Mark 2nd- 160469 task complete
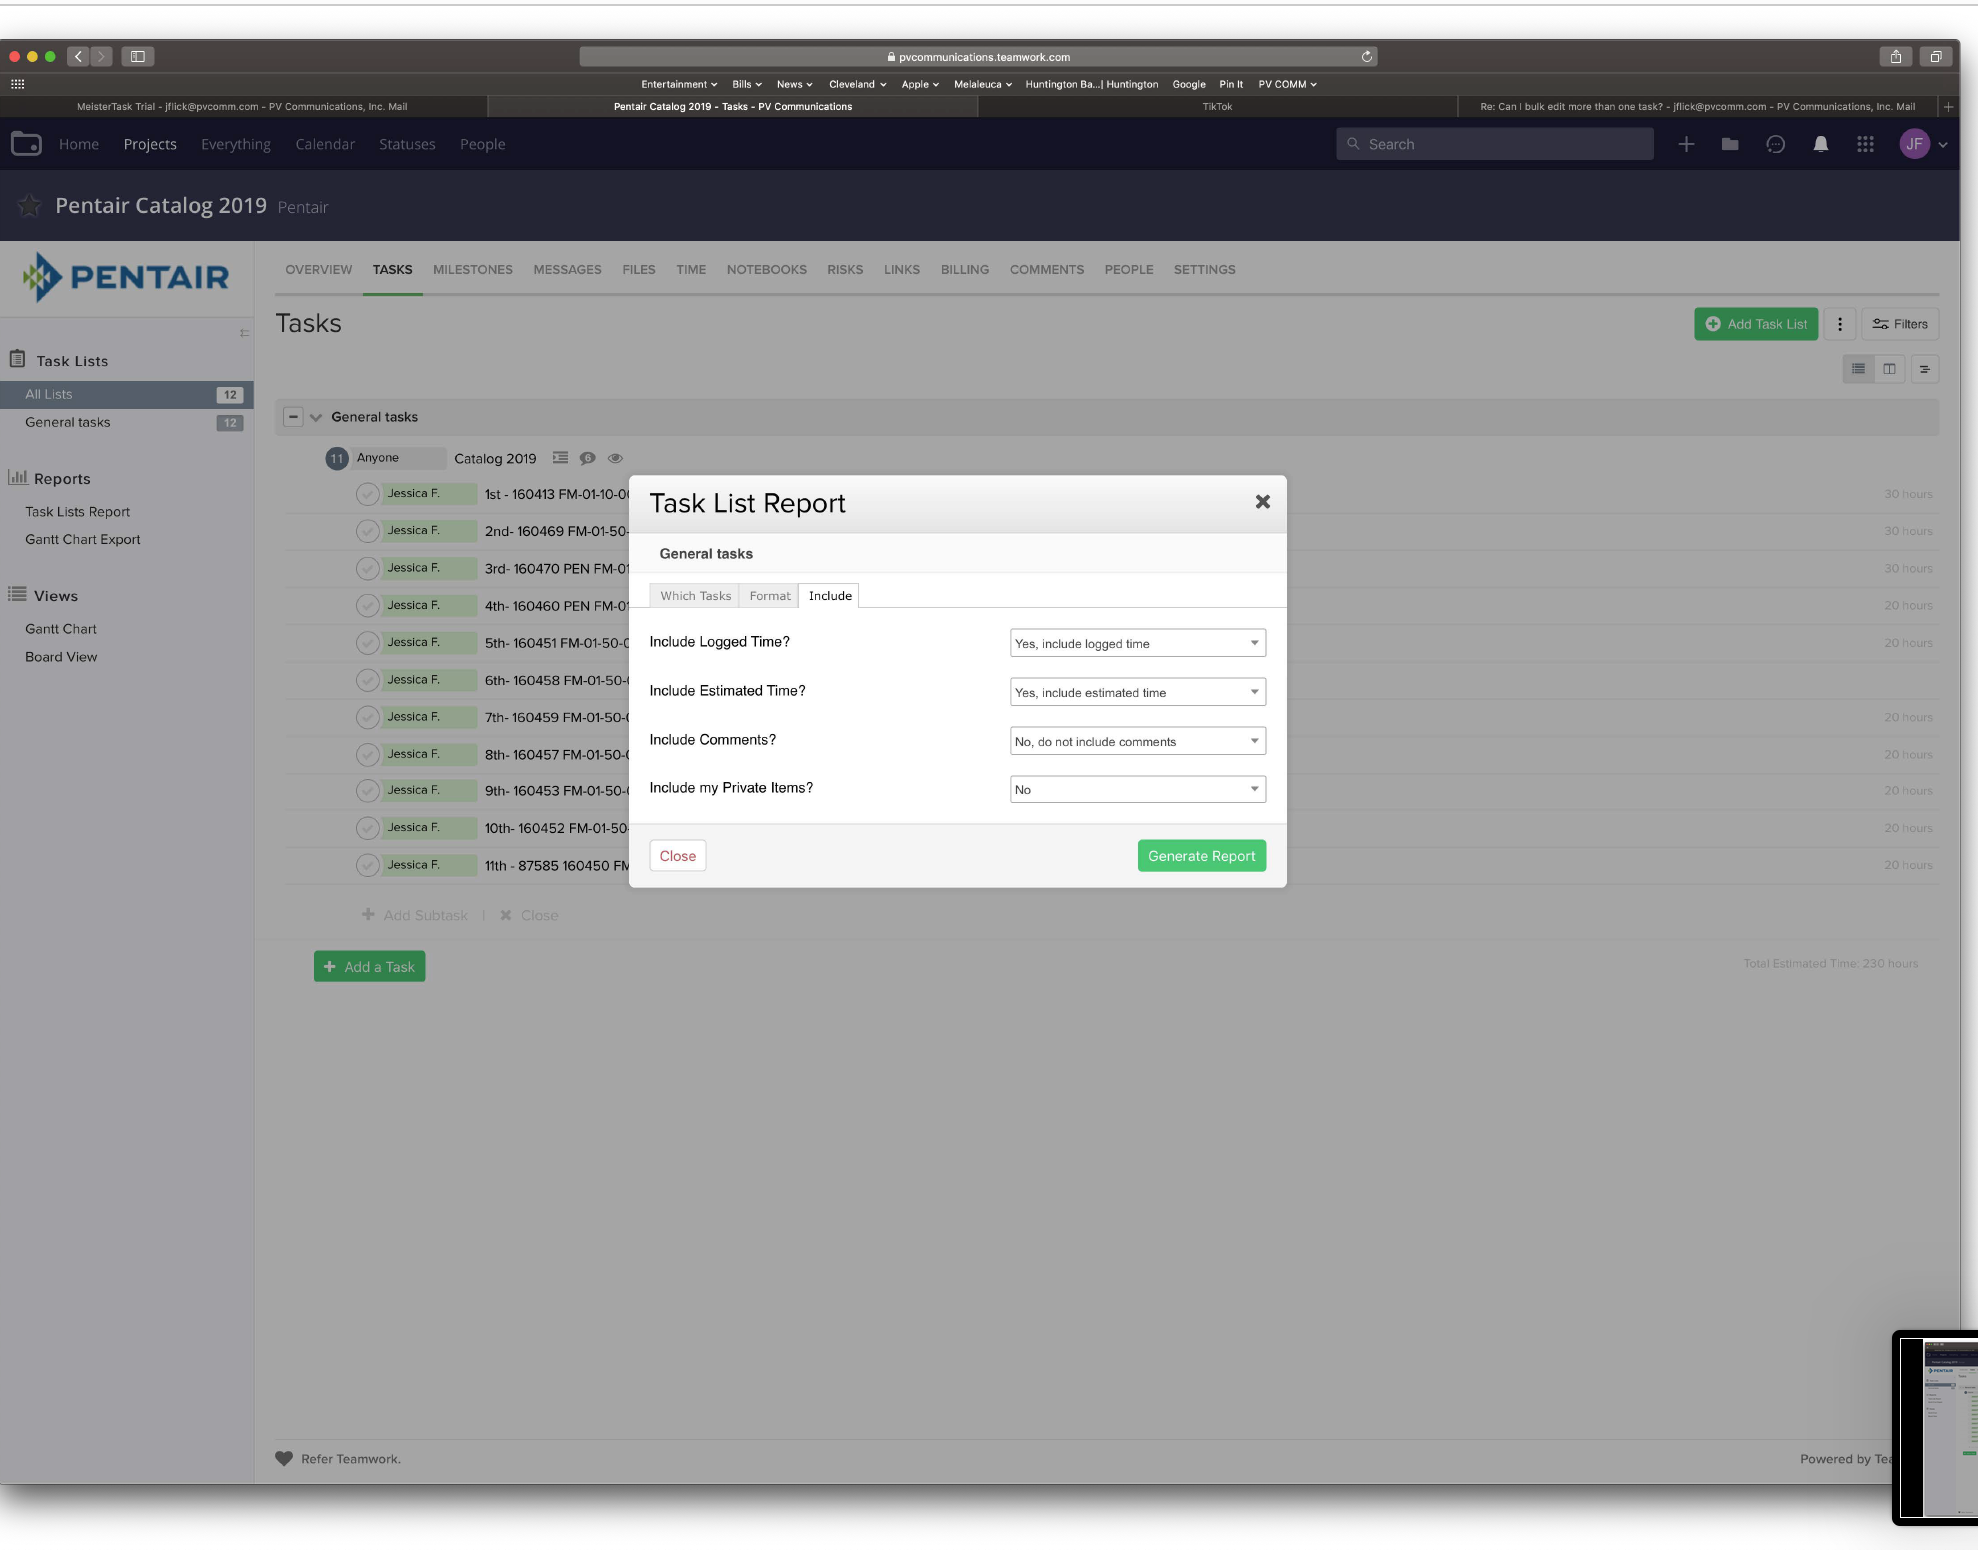Viewport: 1978px width, 1550px height. (367, 531)
